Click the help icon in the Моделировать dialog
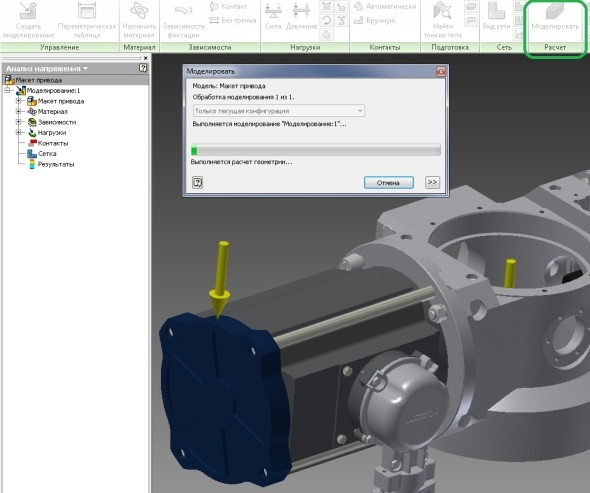The width and height of the screenshot is (590, 493). [x=198, y=183]
